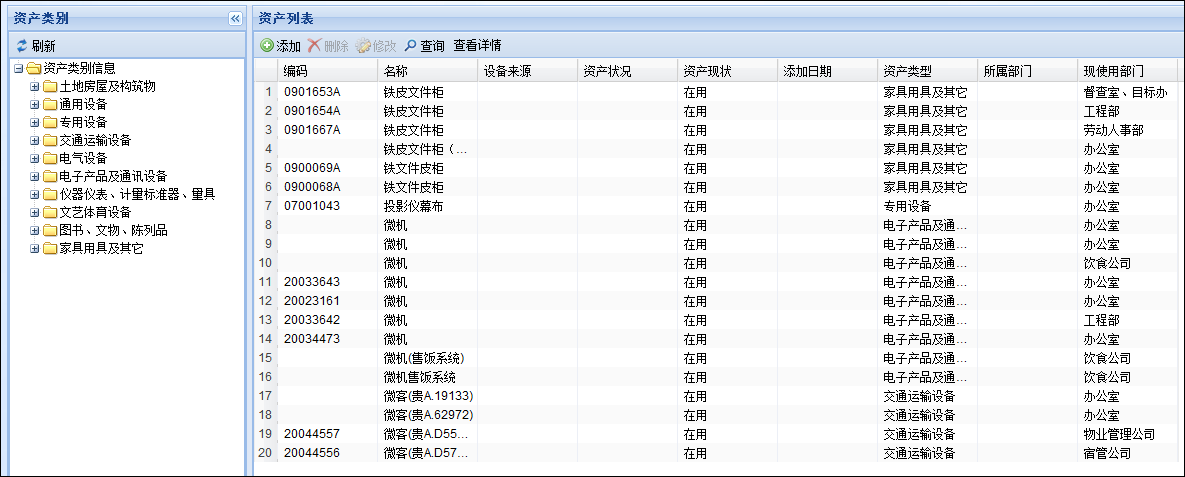
Task: Click the 资产类型 column header
Action: click(x=927, y=71)
